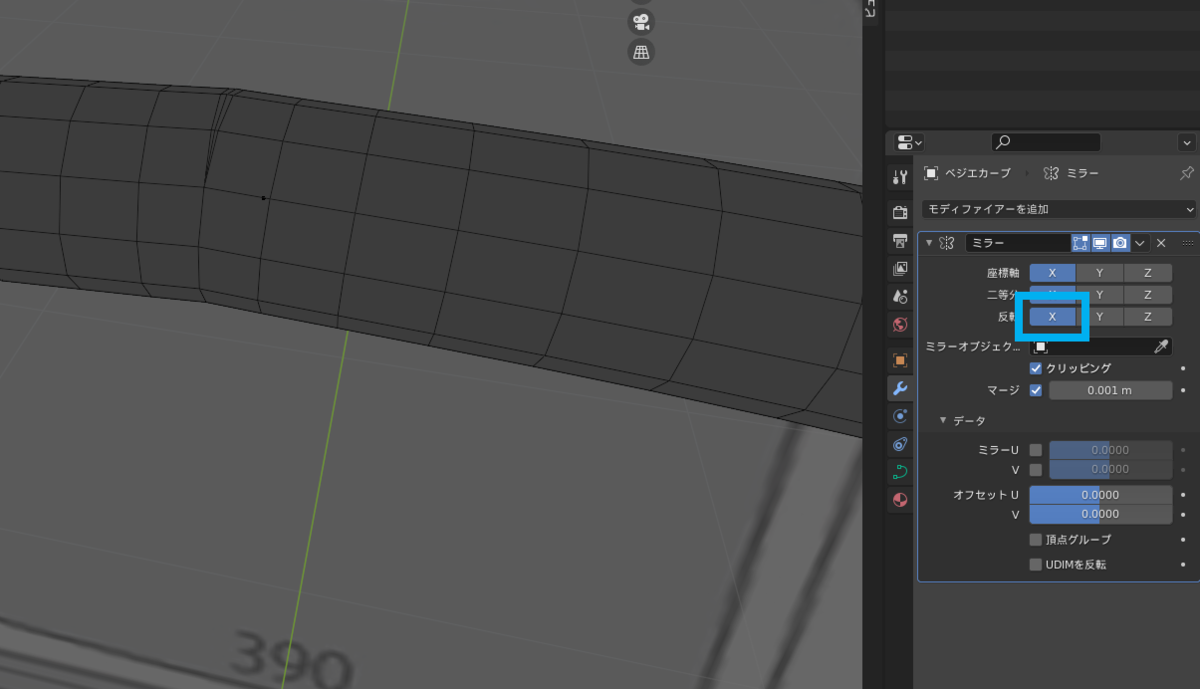
Task: Click the ミラーU value slider
Action: pyautogui.click(x=1110, y=450)
